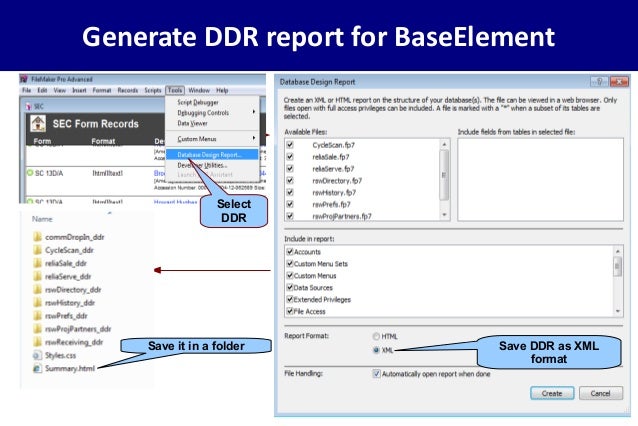Uncheck the CycleScan.fp7 file
The width and height of the screenshot is (638, 426).
290,144
